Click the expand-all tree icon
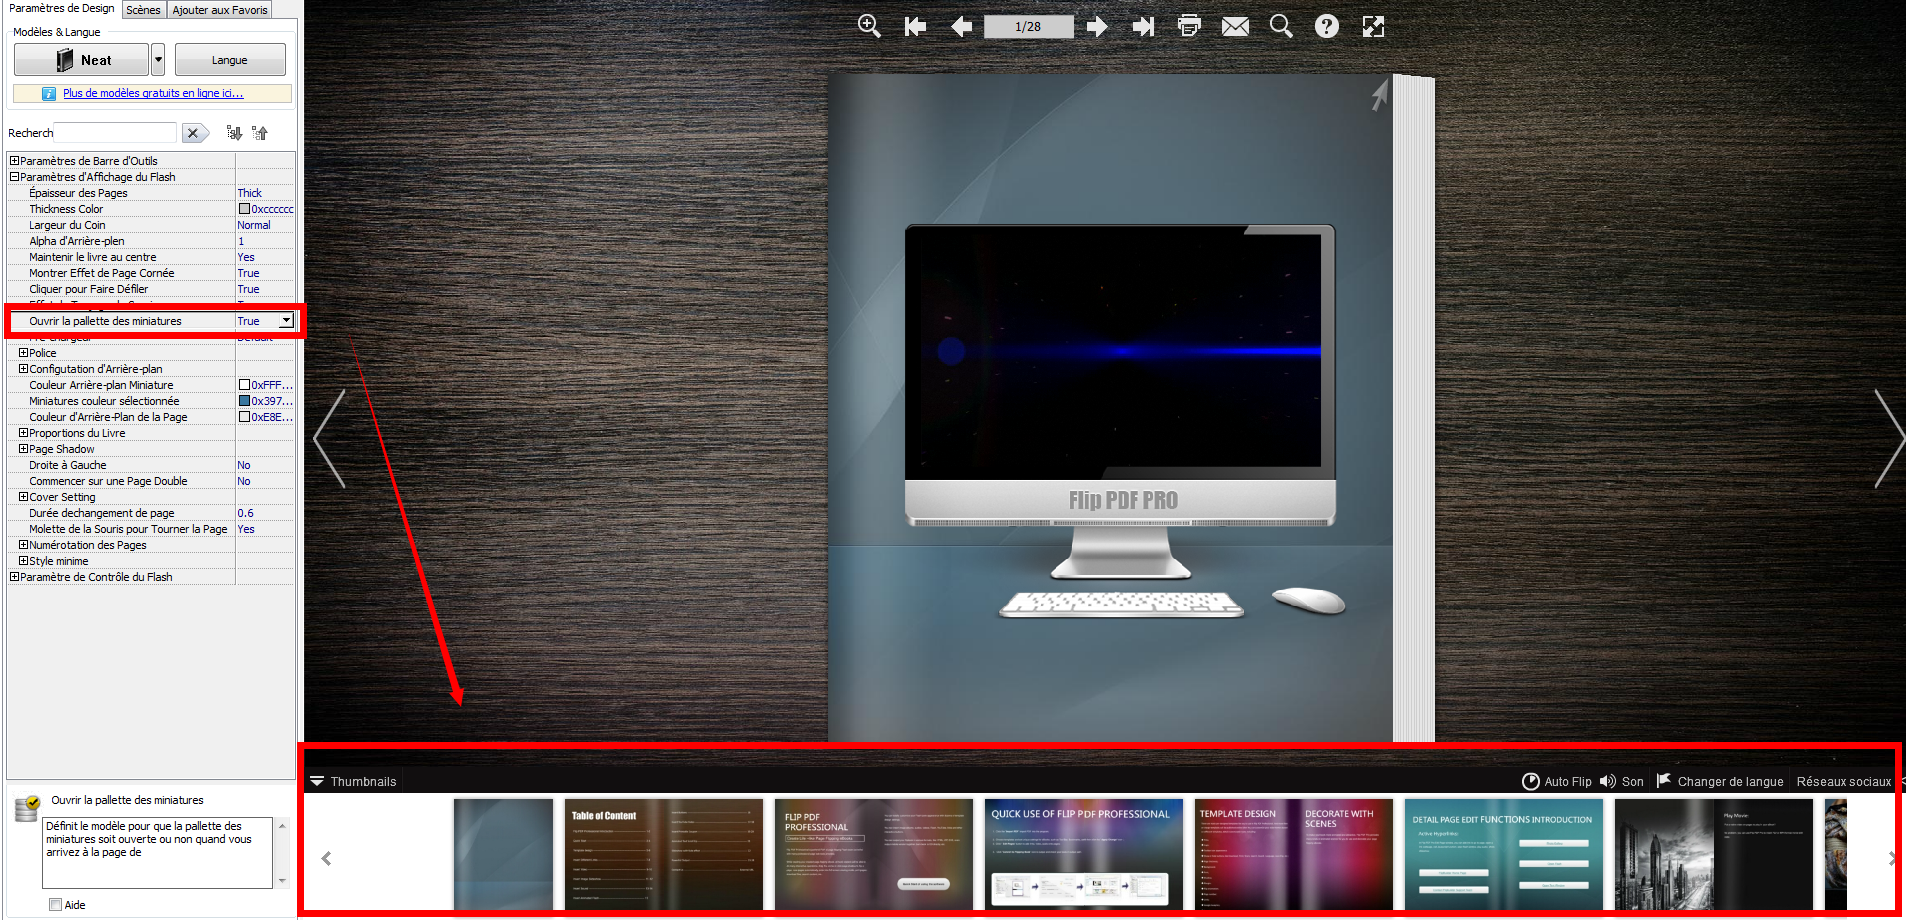The width and height of the screenshot is (1906, 920). tap(234, 133)
